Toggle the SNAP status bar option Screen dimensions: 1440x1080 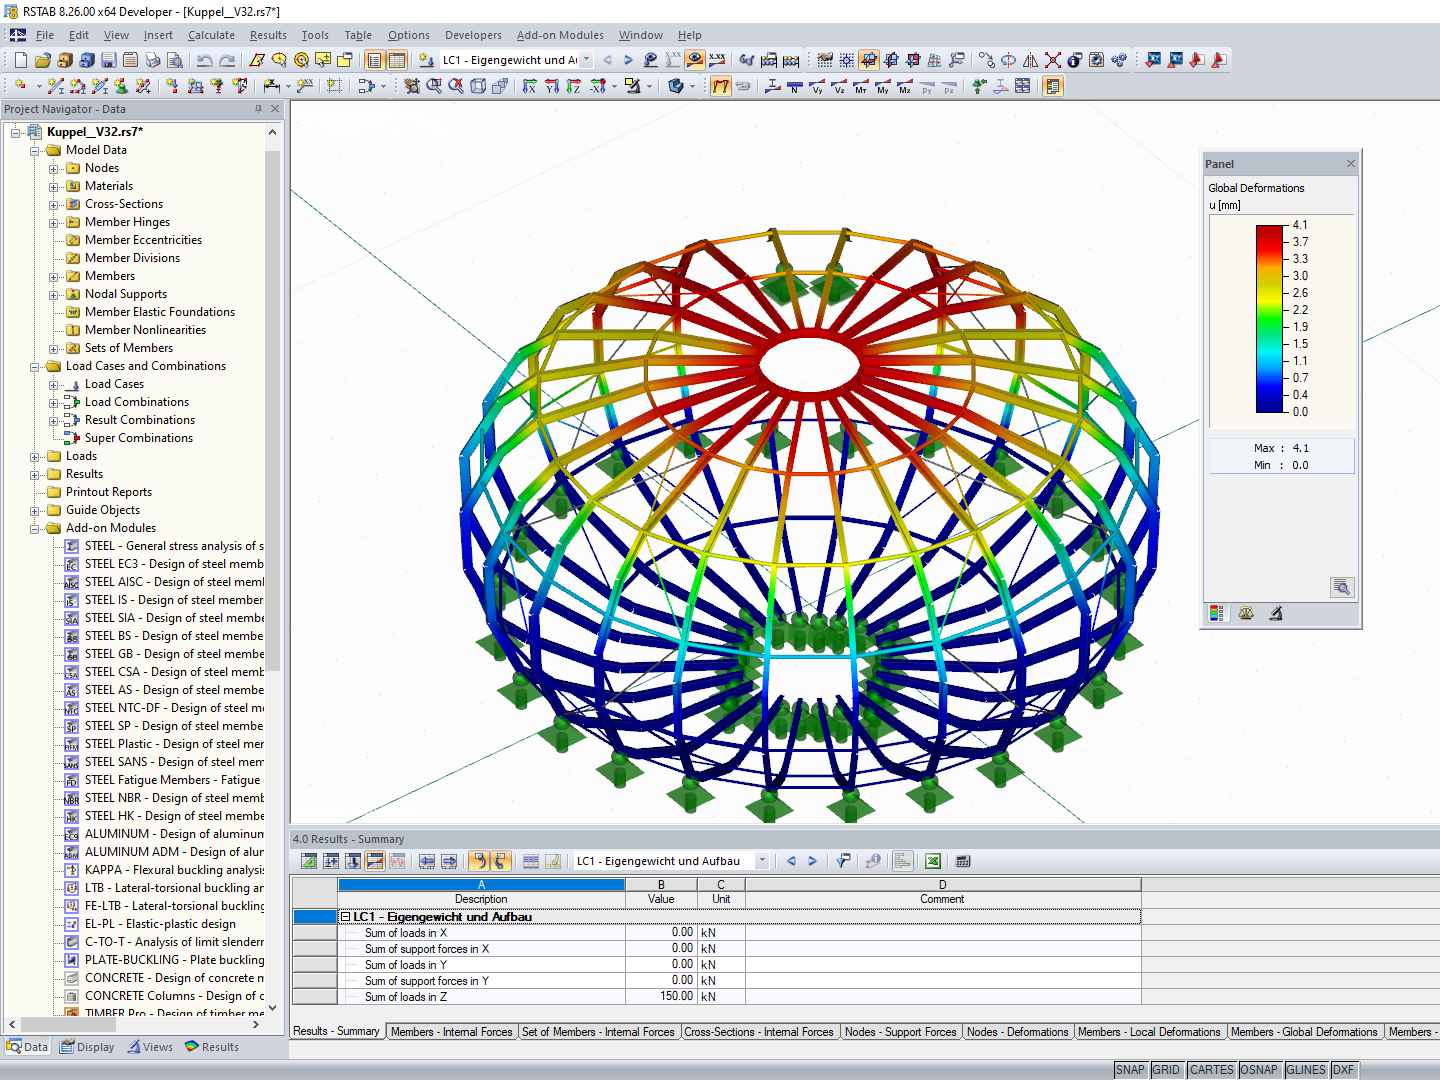(x=1130, y=1070)
